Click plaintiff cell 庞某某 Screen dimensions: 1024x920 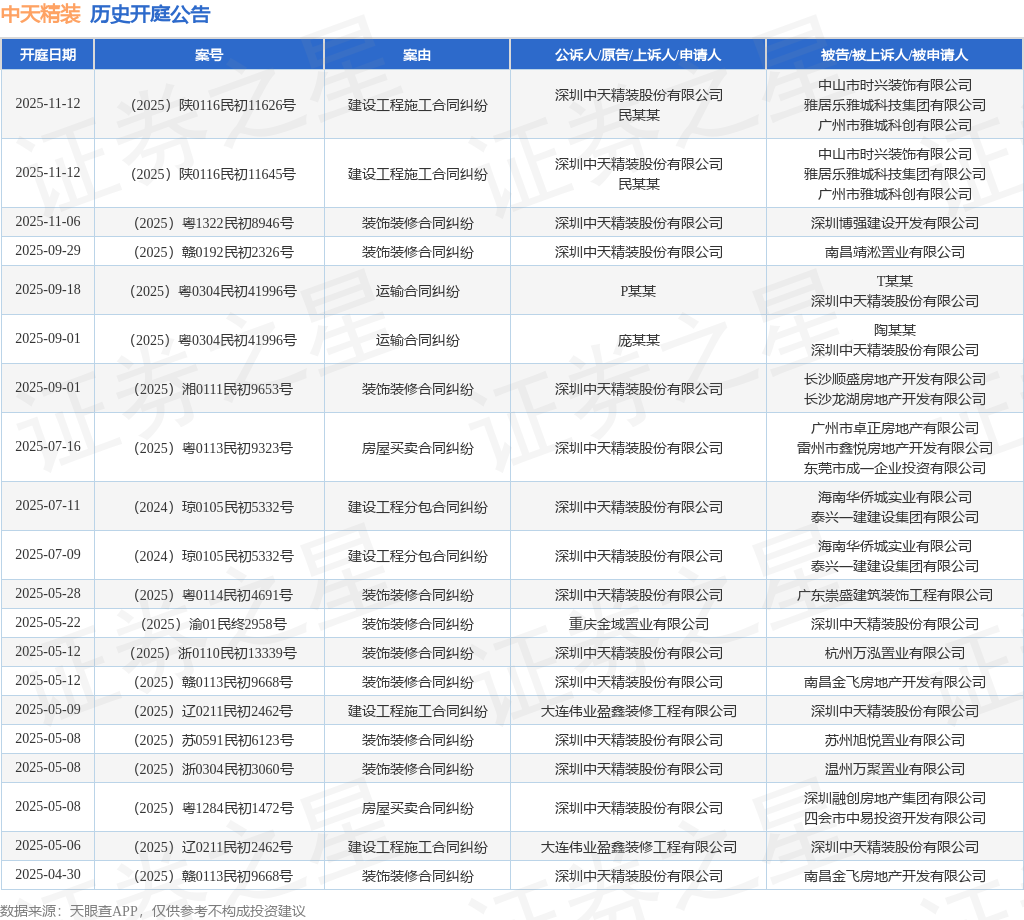(639, 340)
